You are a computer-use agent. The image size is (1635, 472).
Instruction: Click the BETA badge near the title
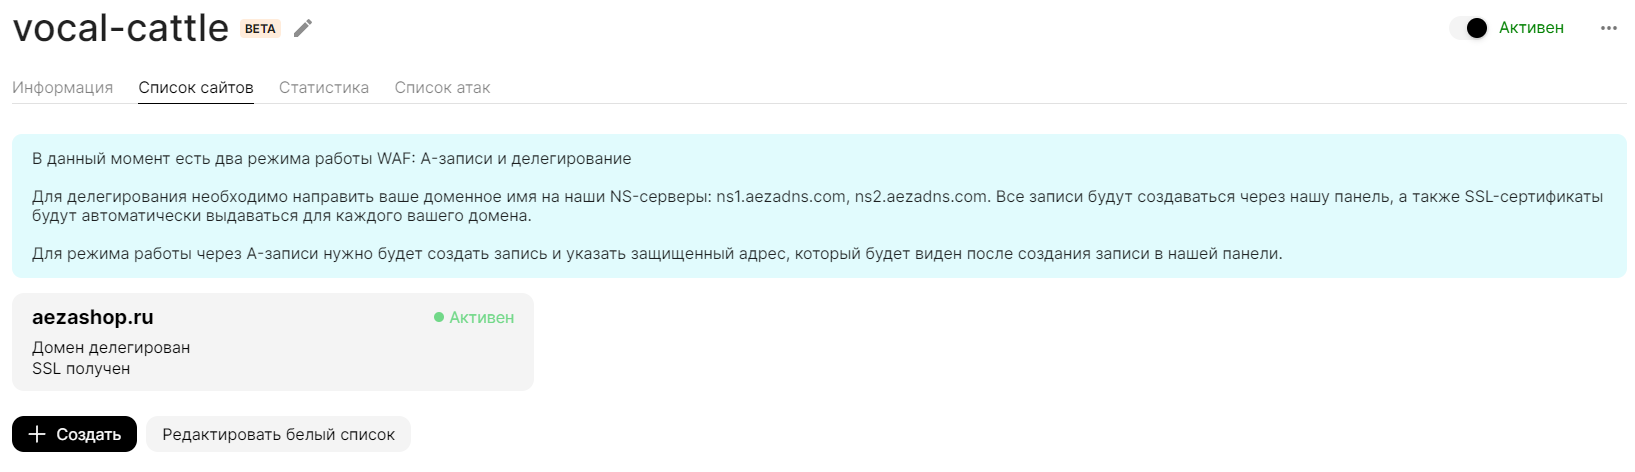coord(260,29)
